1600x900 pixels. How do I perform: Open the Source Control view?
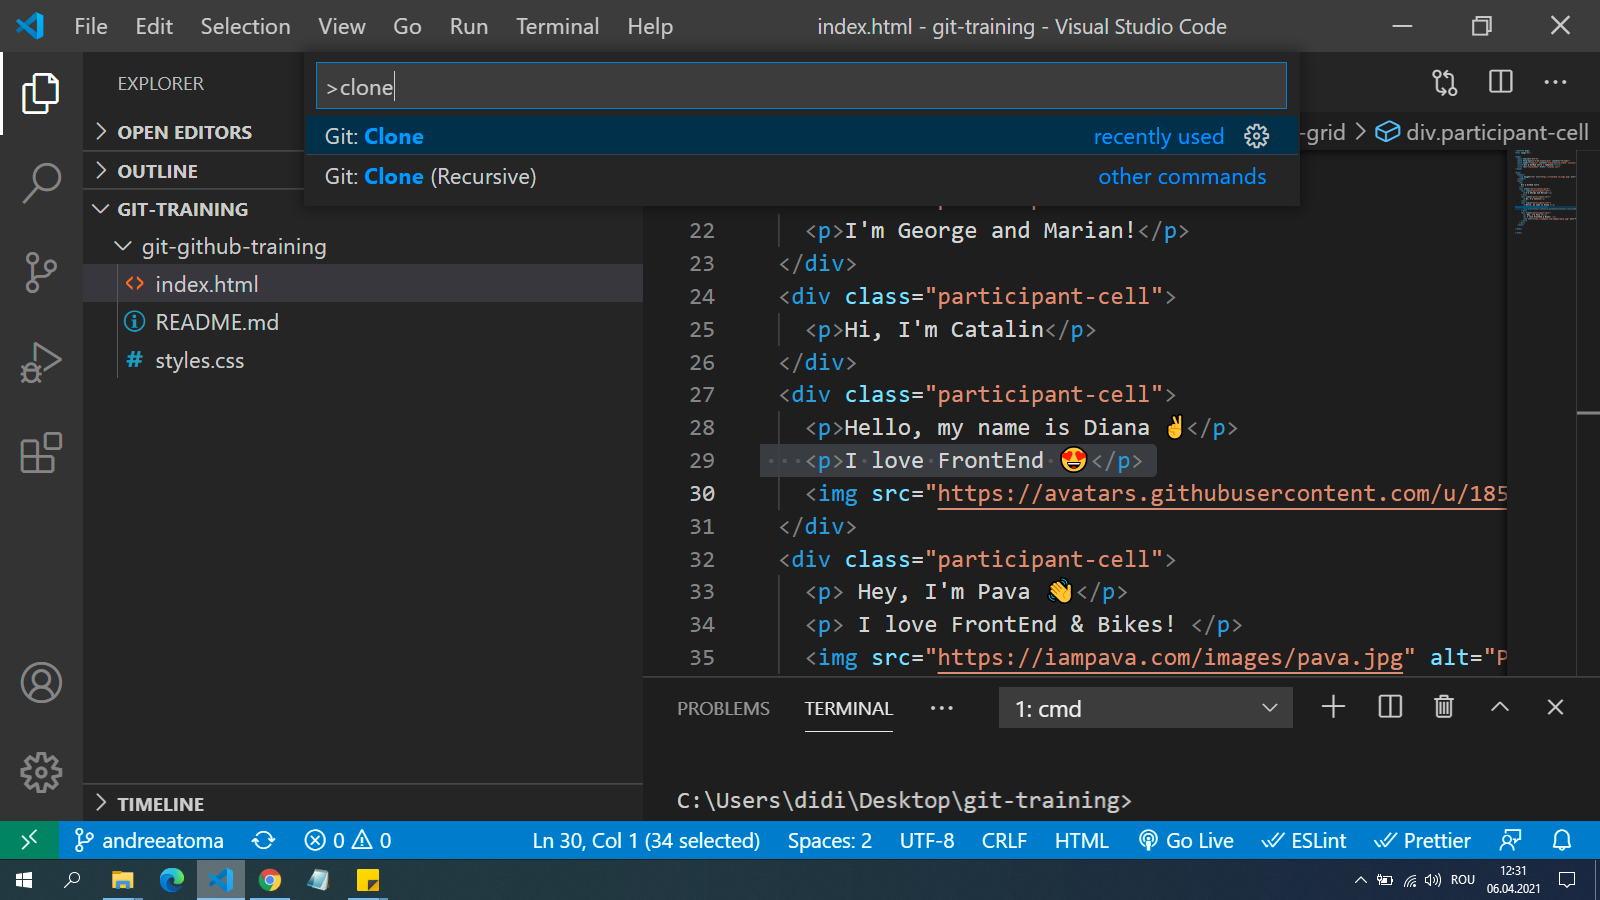point(41,272)
